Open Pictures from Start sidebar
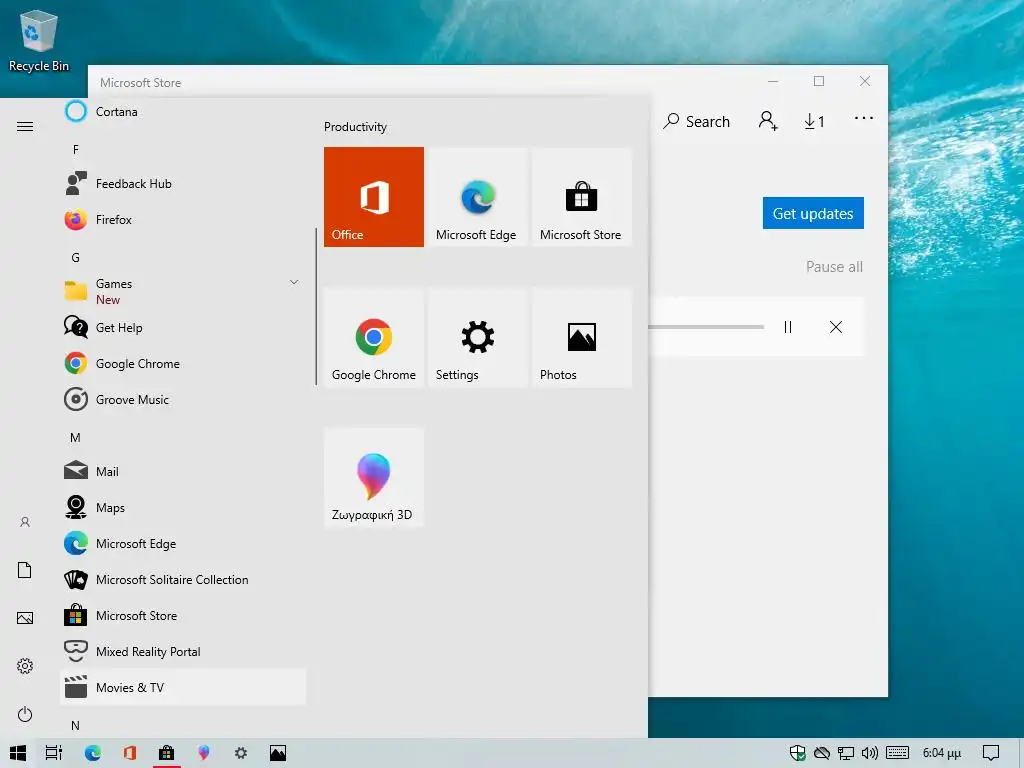This screenshot has height=768, width=1024. pyautogui.click(x=25, y=618)
